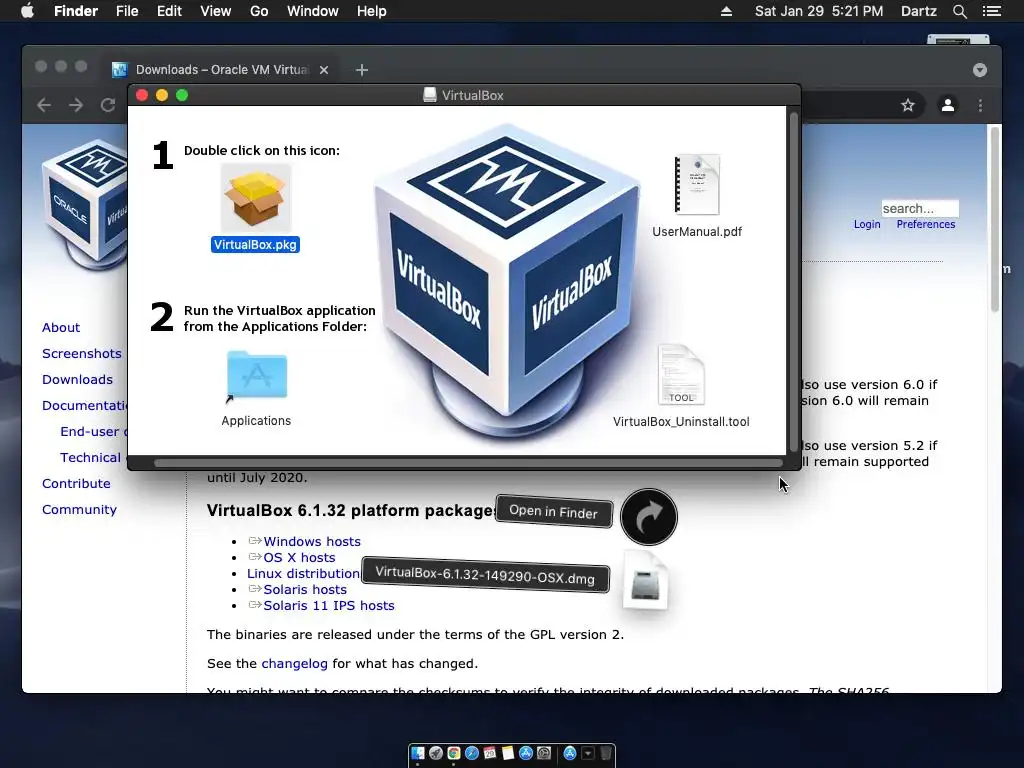Open the Help menu

pyautogui.click(x=372, y=11)
